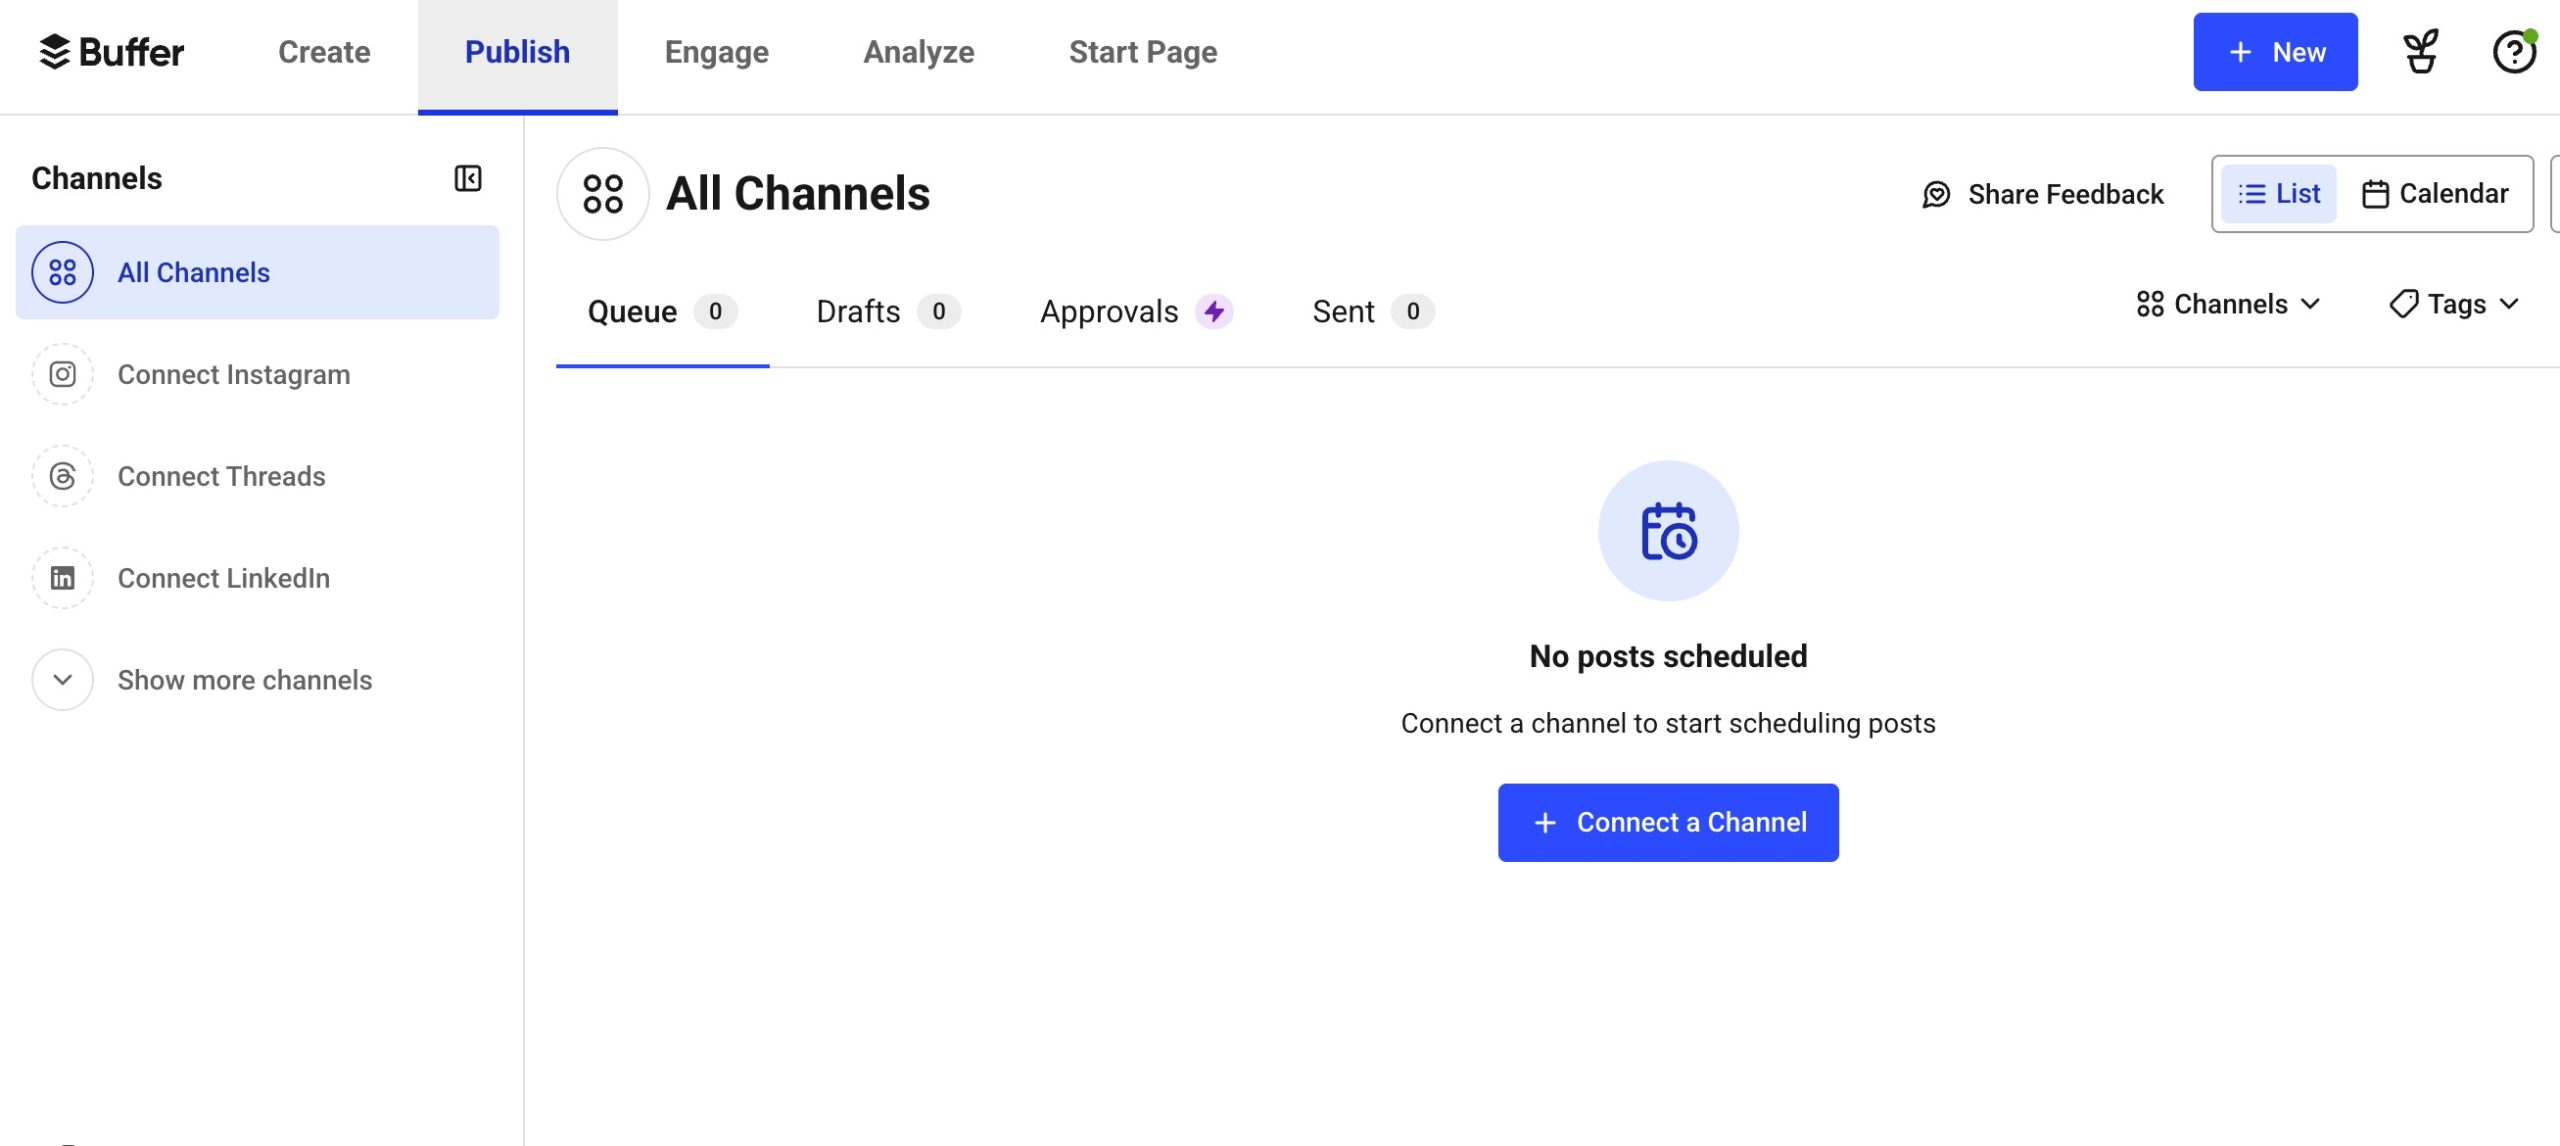Open the Sent tab
2560x1146 pixels.
click(x=1374, y=312)
